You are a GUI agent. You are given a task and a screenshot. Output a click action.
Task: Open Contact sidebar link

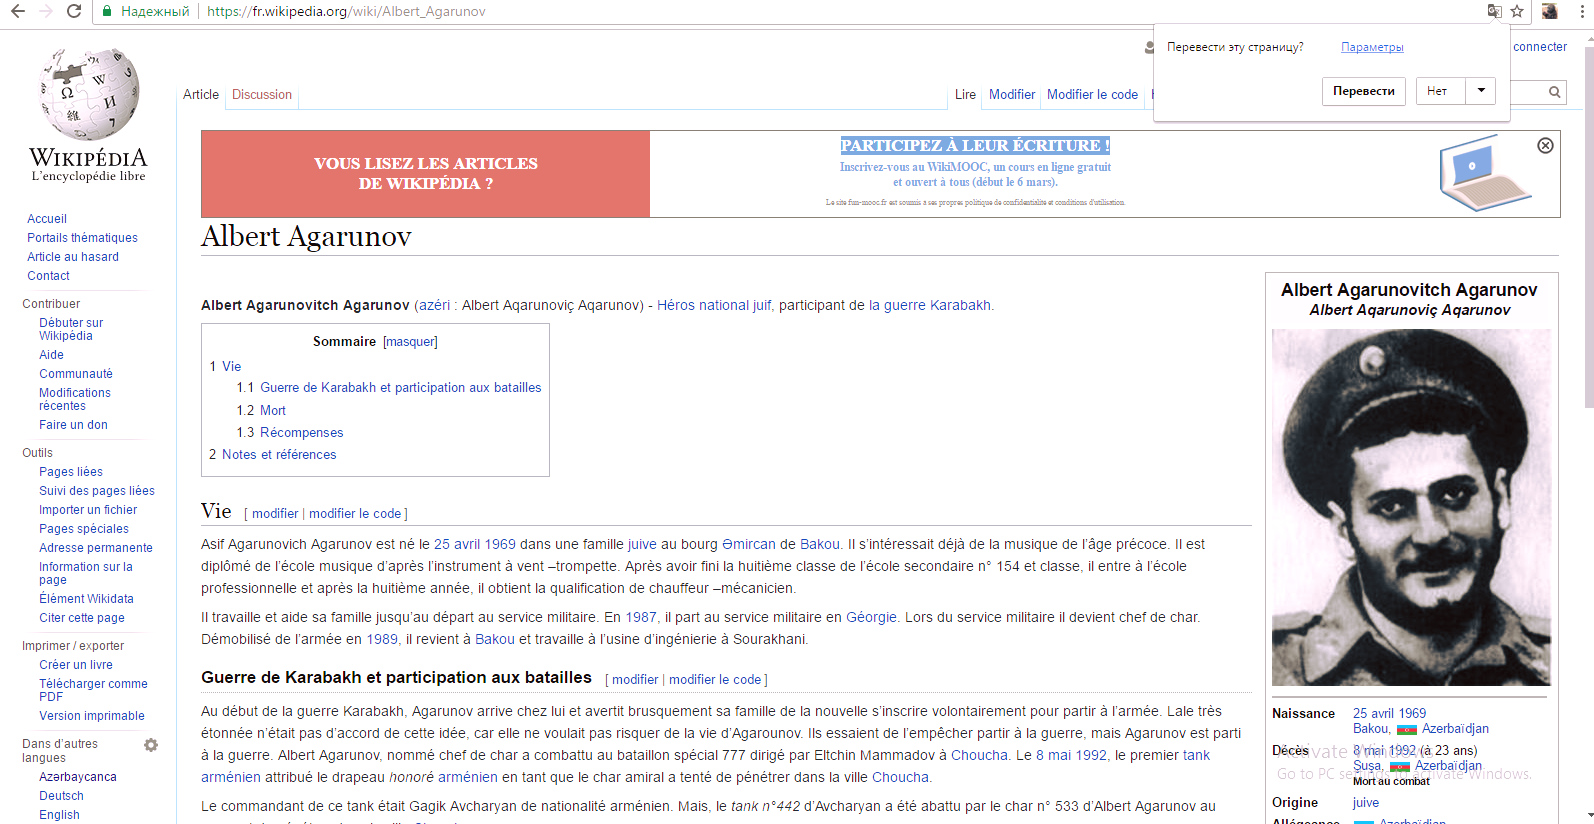click(x=48, y=276)
